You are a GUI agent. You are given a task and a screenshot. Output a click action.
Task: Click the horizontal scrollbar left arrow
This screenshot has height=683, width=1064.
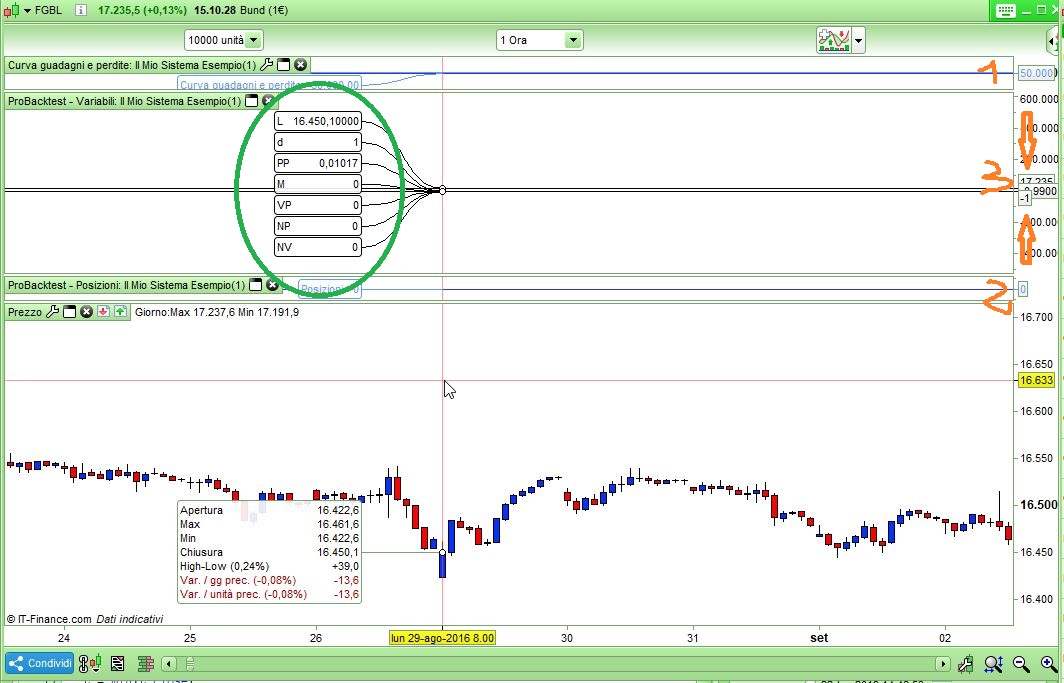[169, 663]
